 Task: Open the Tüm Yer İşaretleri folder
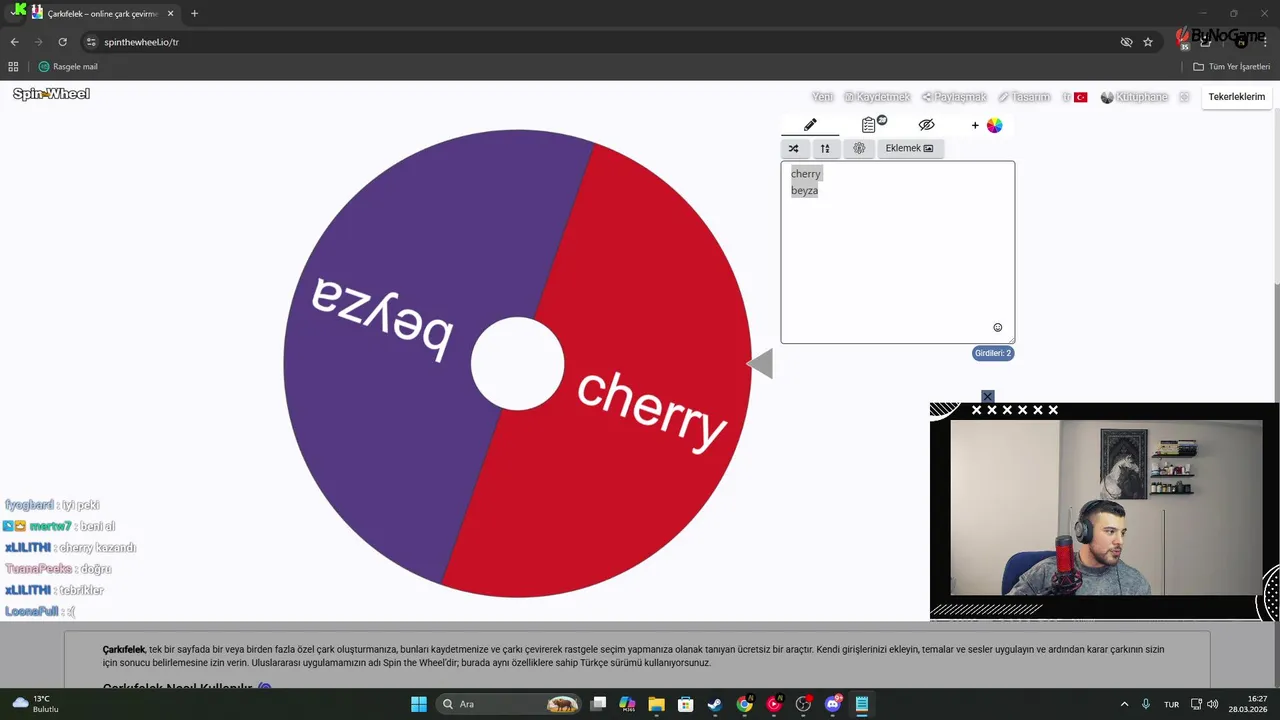(x=1232, y=67)
